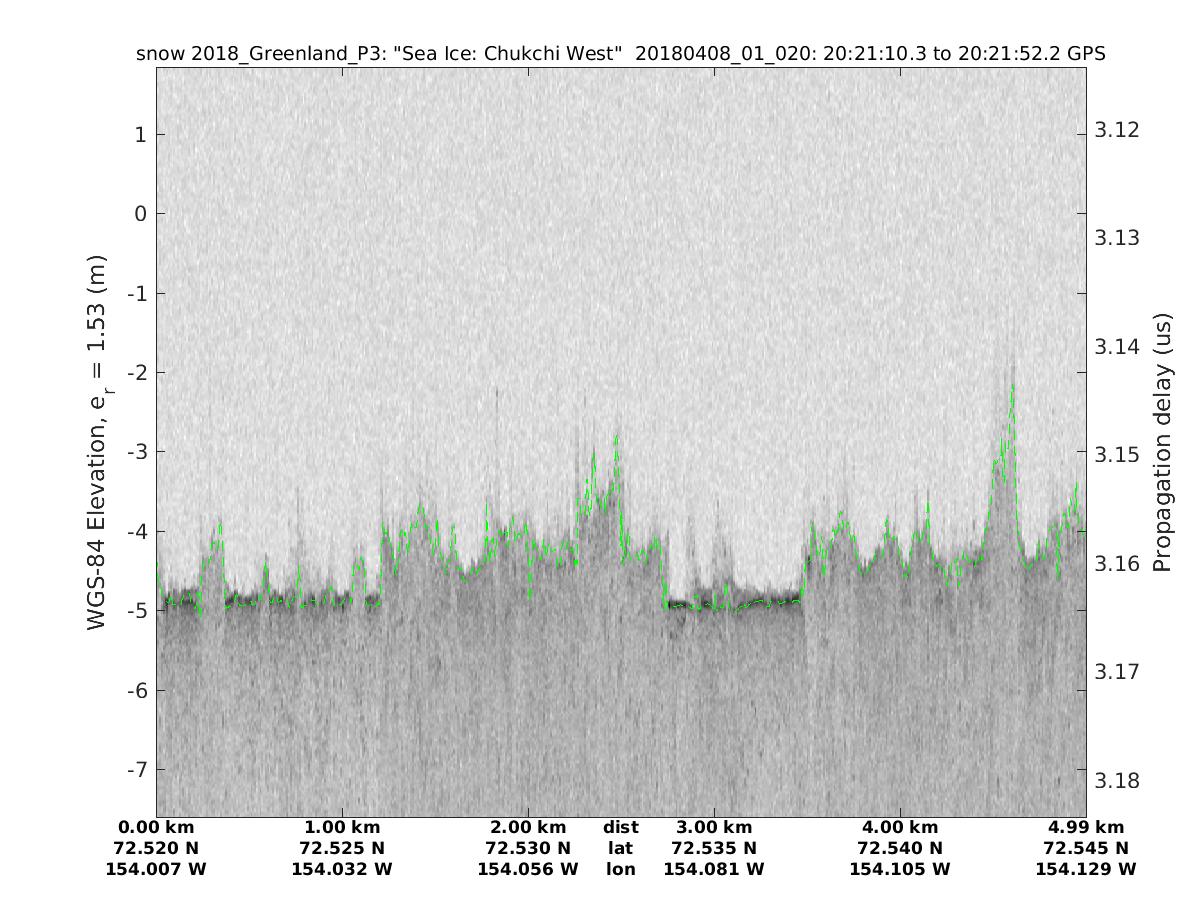The height and width of the screenshot is (900, 1200).
Task: Click the tallest green peak near 4.6 km
Action: click(1012, 386)
